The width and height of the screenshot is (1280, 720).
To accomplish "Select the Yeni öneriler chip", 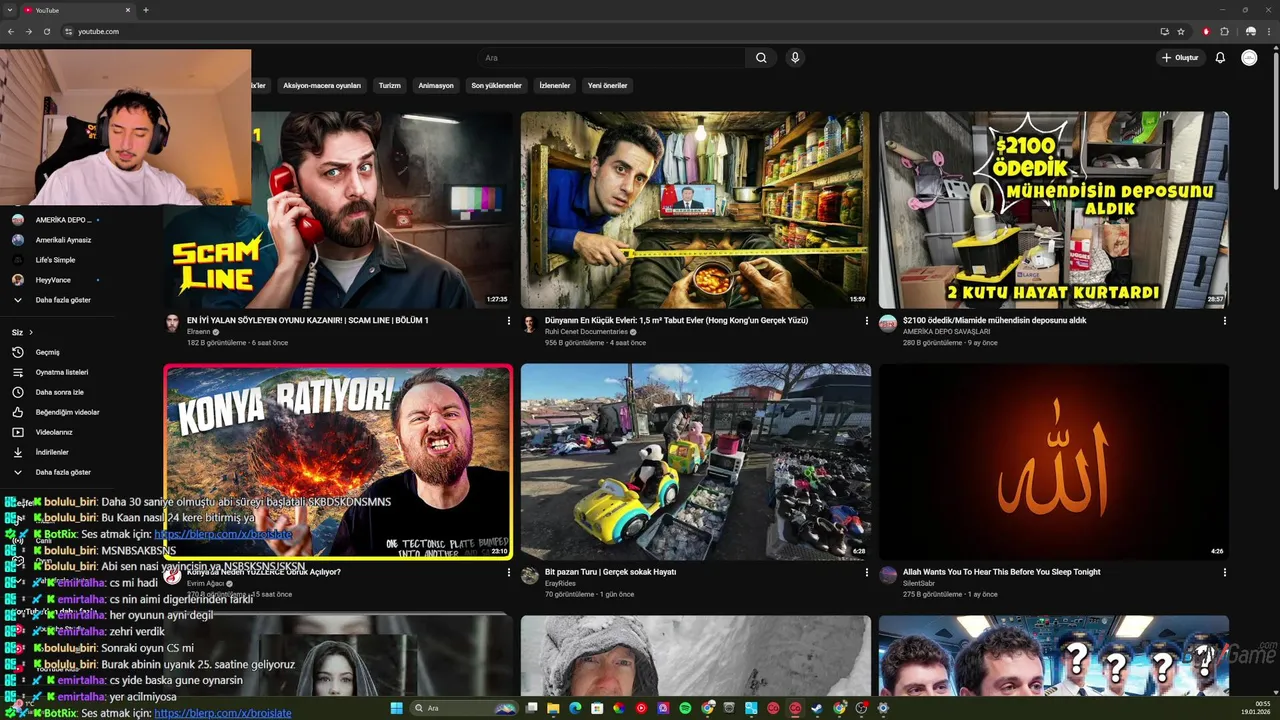I will [608, 86].
